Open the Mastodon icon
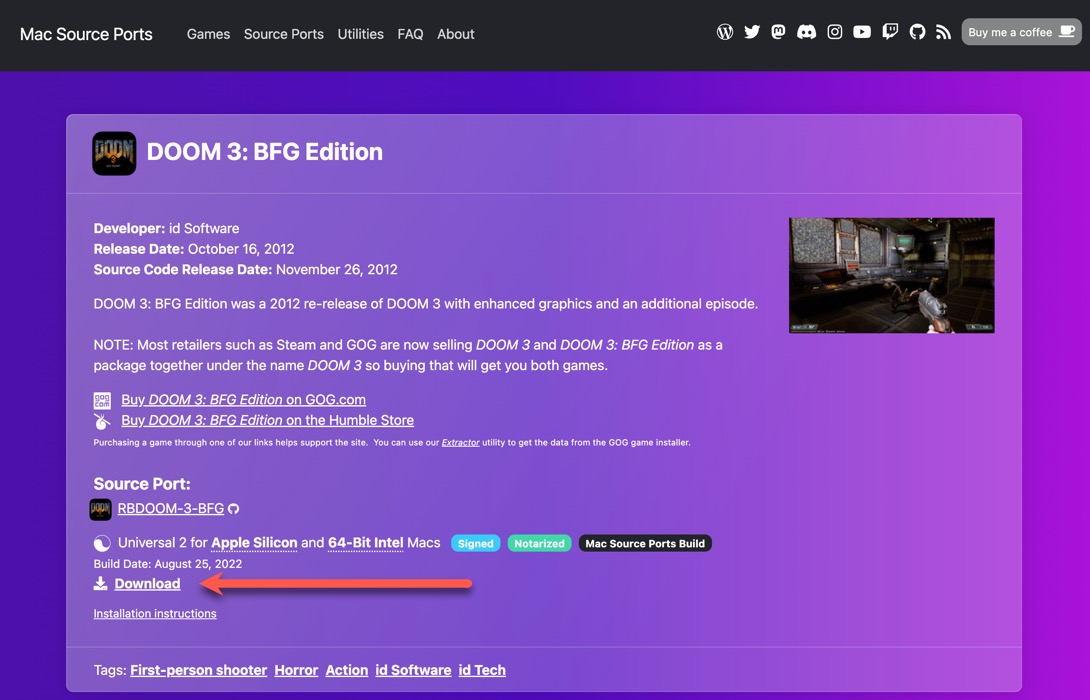 click(x=778, y=31)
